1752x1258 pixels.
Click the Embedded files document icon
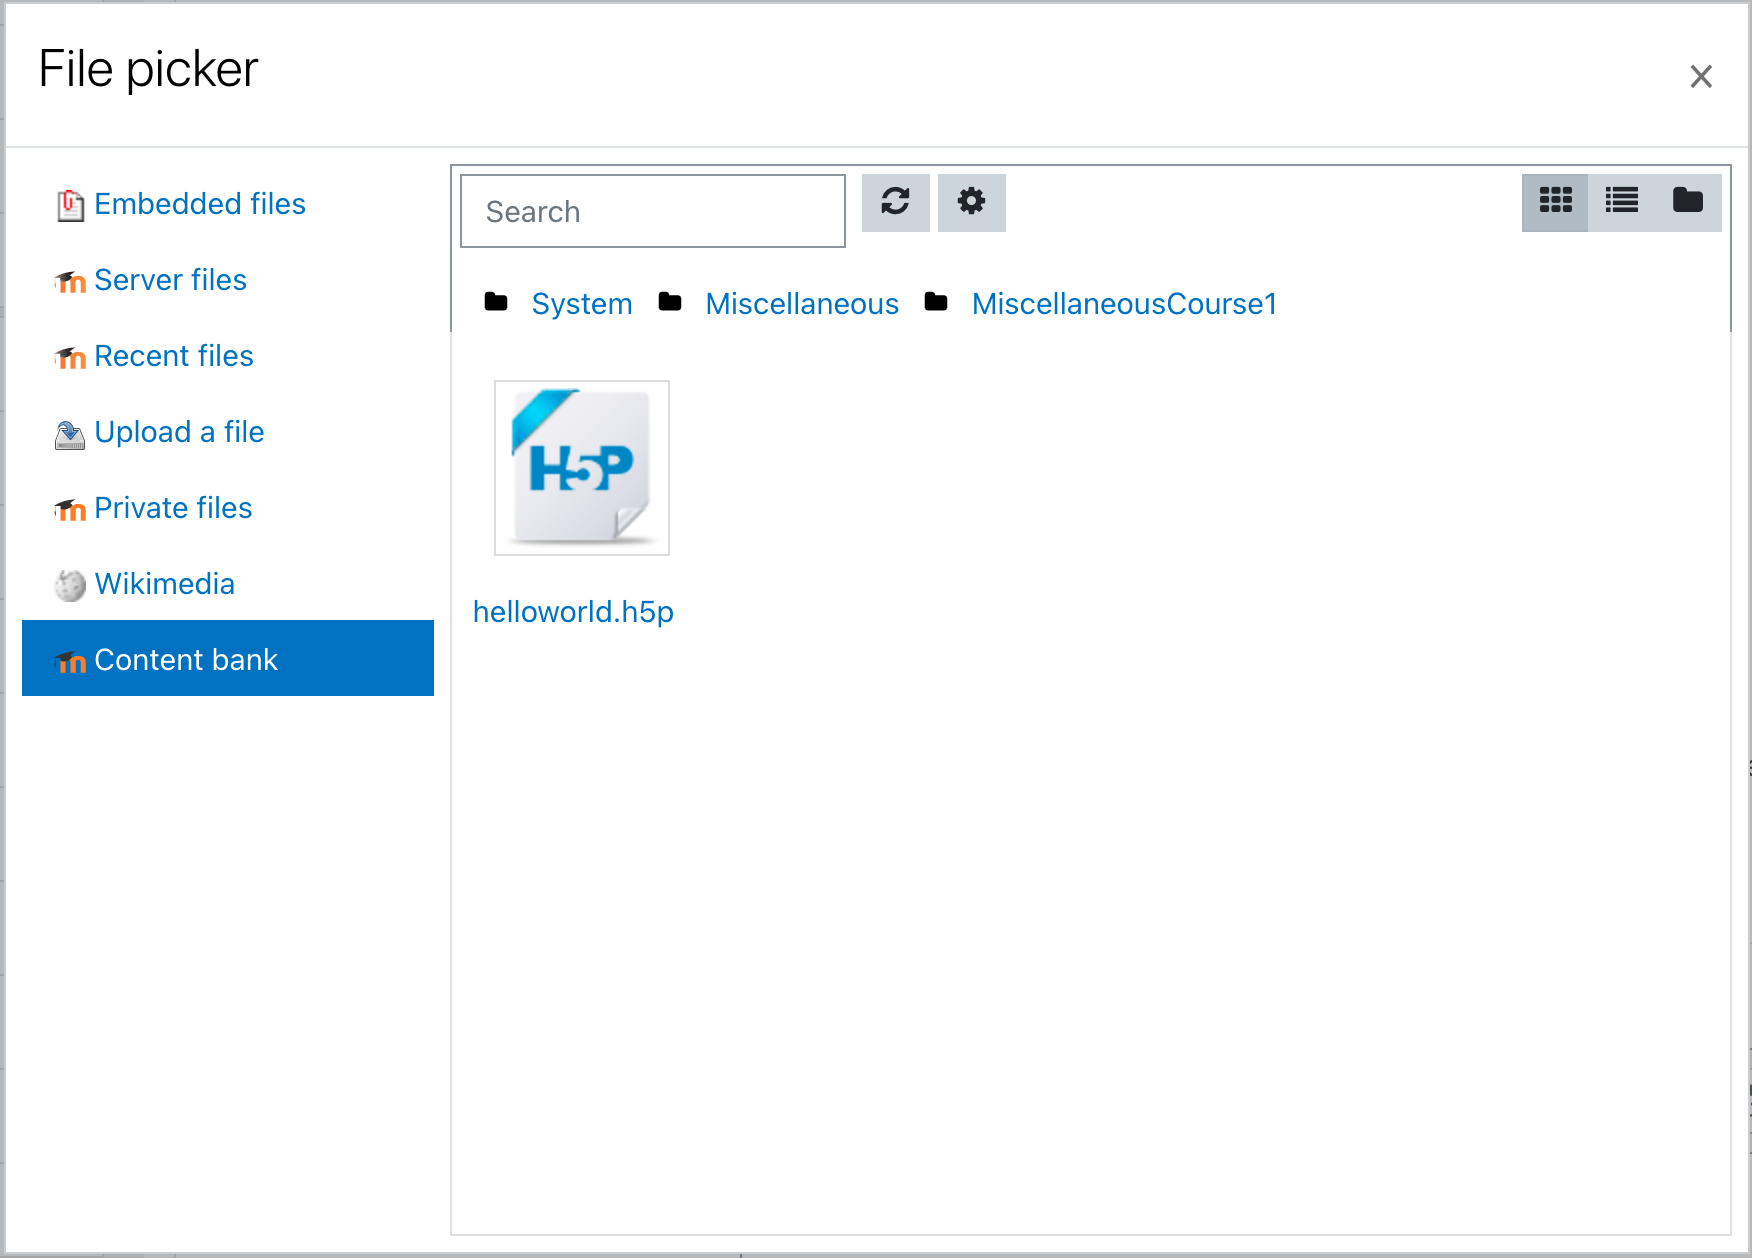coord(70,205)
